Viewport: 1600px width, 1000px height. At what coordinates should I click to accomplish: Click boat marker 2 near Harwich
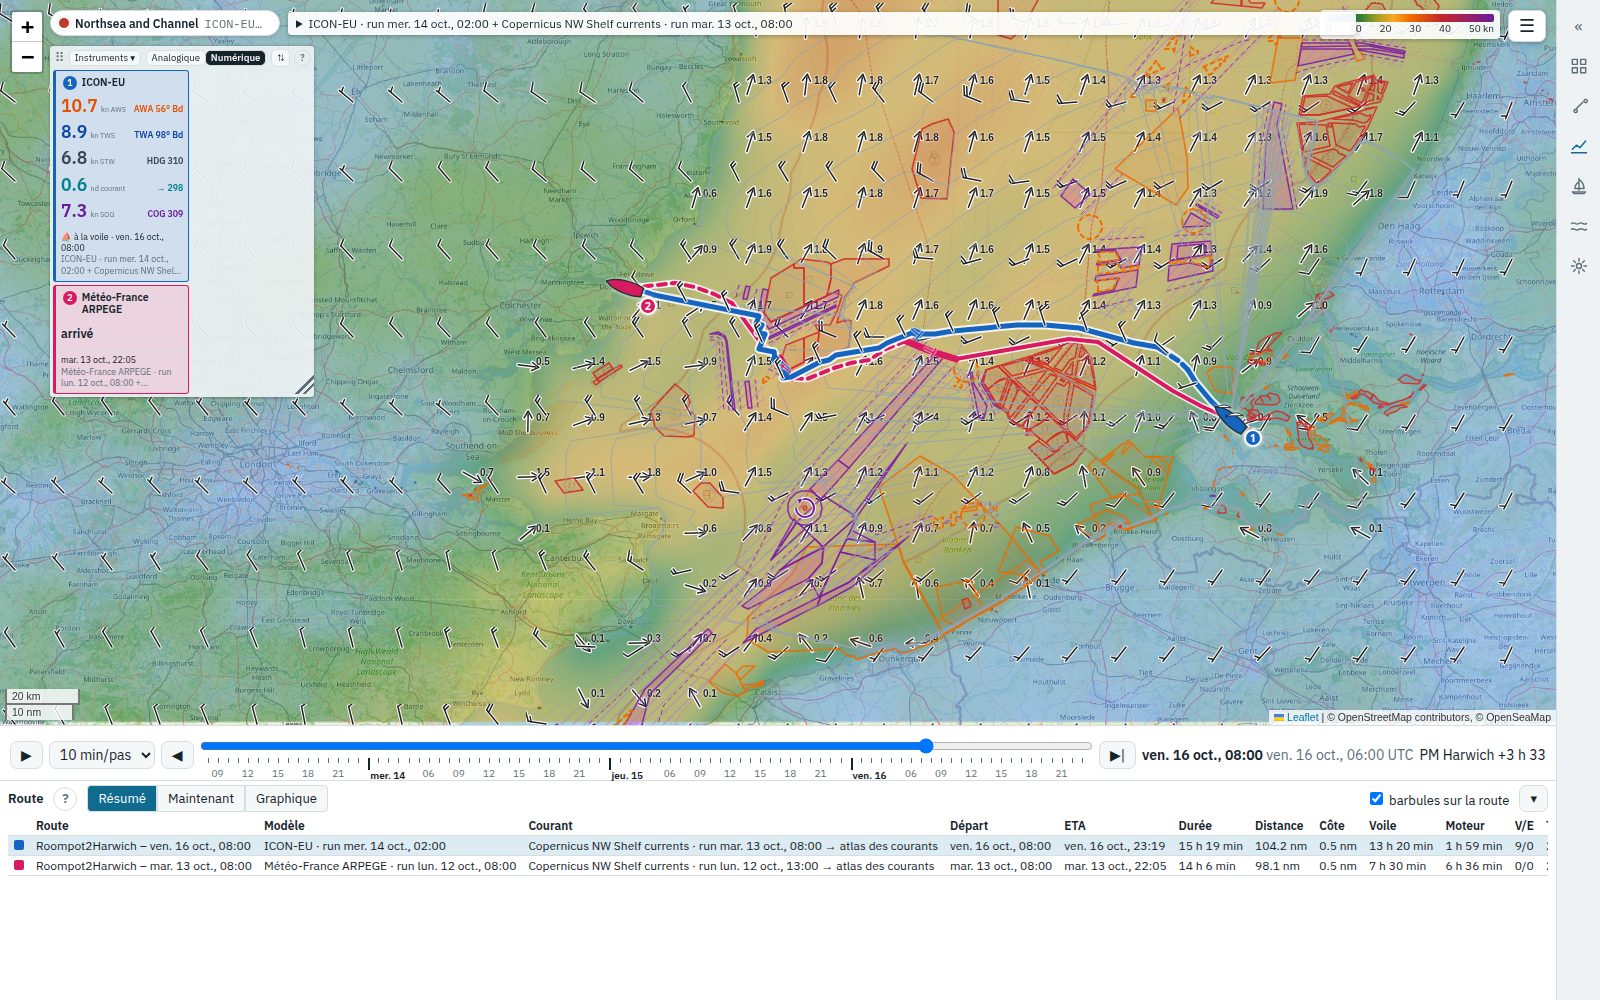[647, 306]
